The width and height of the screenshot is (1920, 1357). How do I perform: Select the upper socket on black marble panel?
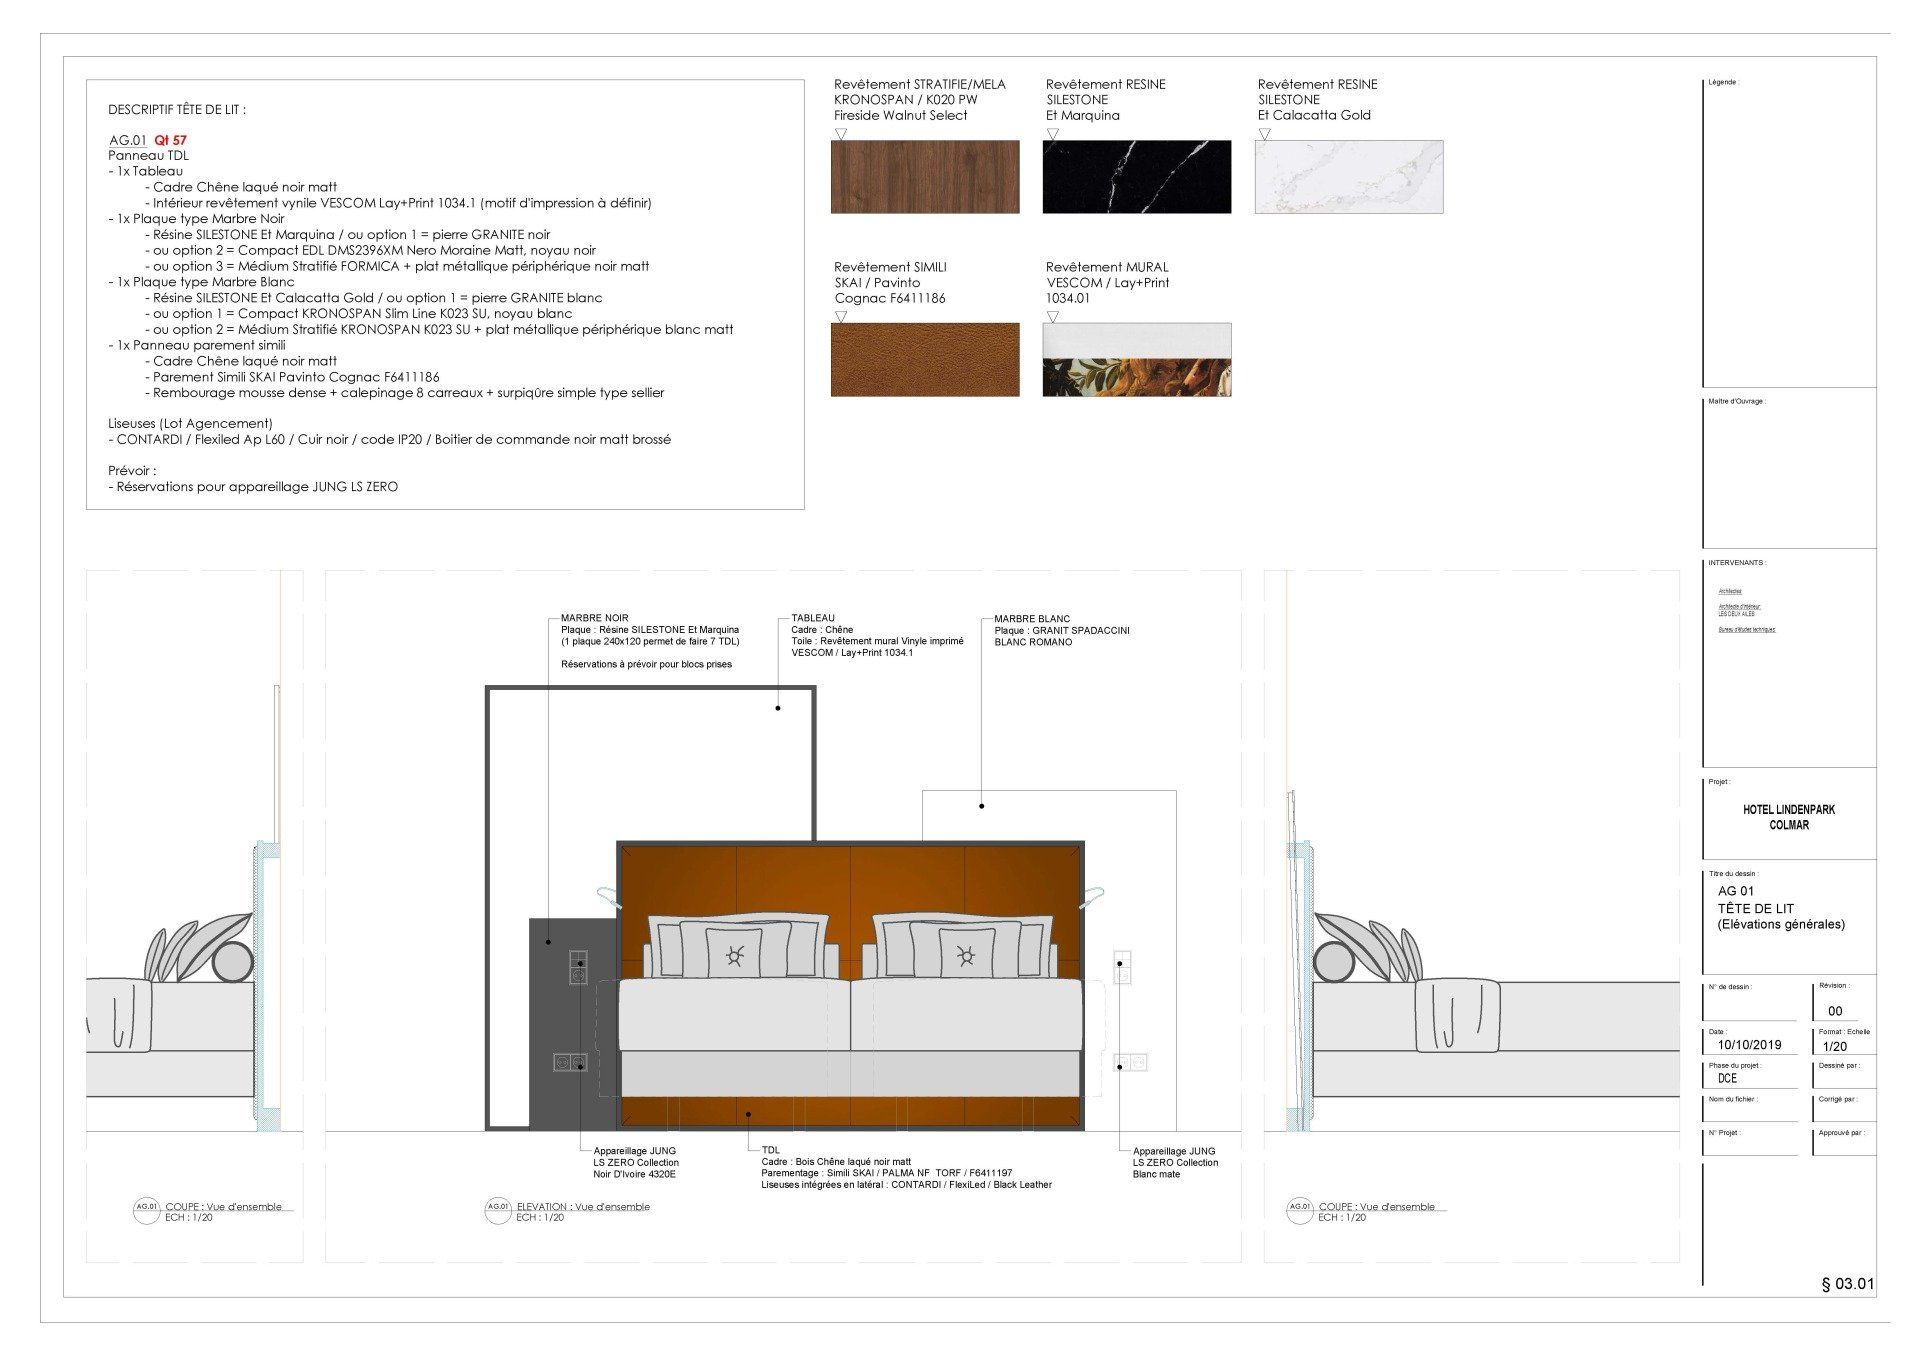(x=578, y=967)
